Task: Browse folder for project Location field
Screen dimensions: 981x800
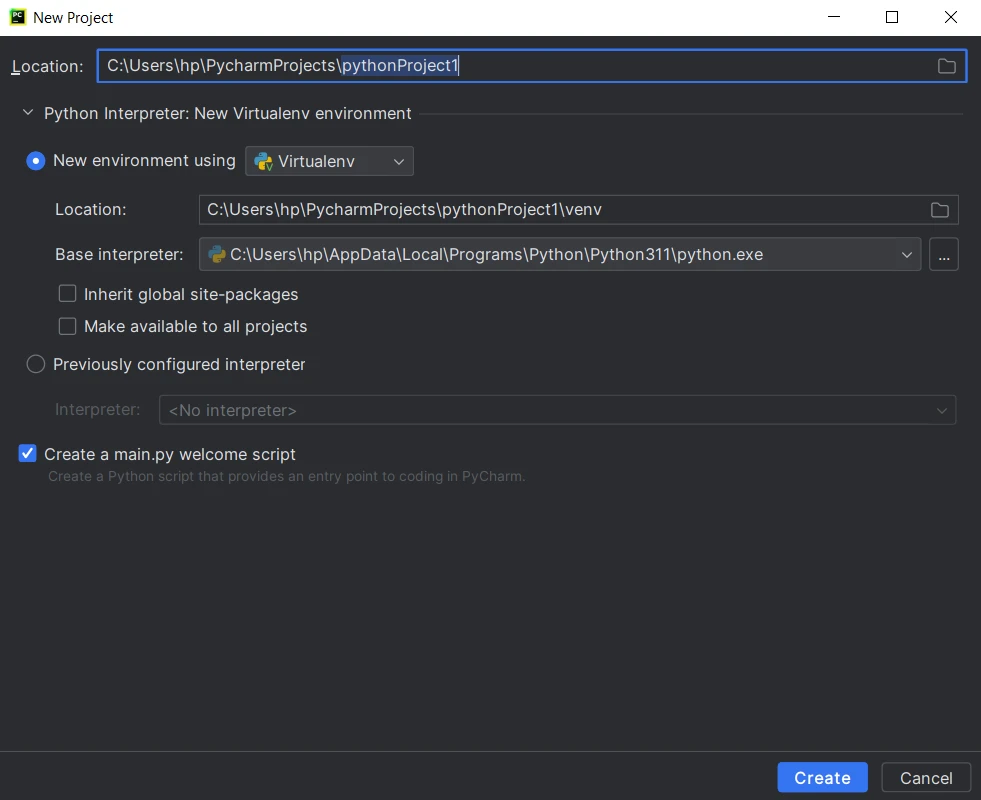Action: pyautogui.click(x=946, y=66)
